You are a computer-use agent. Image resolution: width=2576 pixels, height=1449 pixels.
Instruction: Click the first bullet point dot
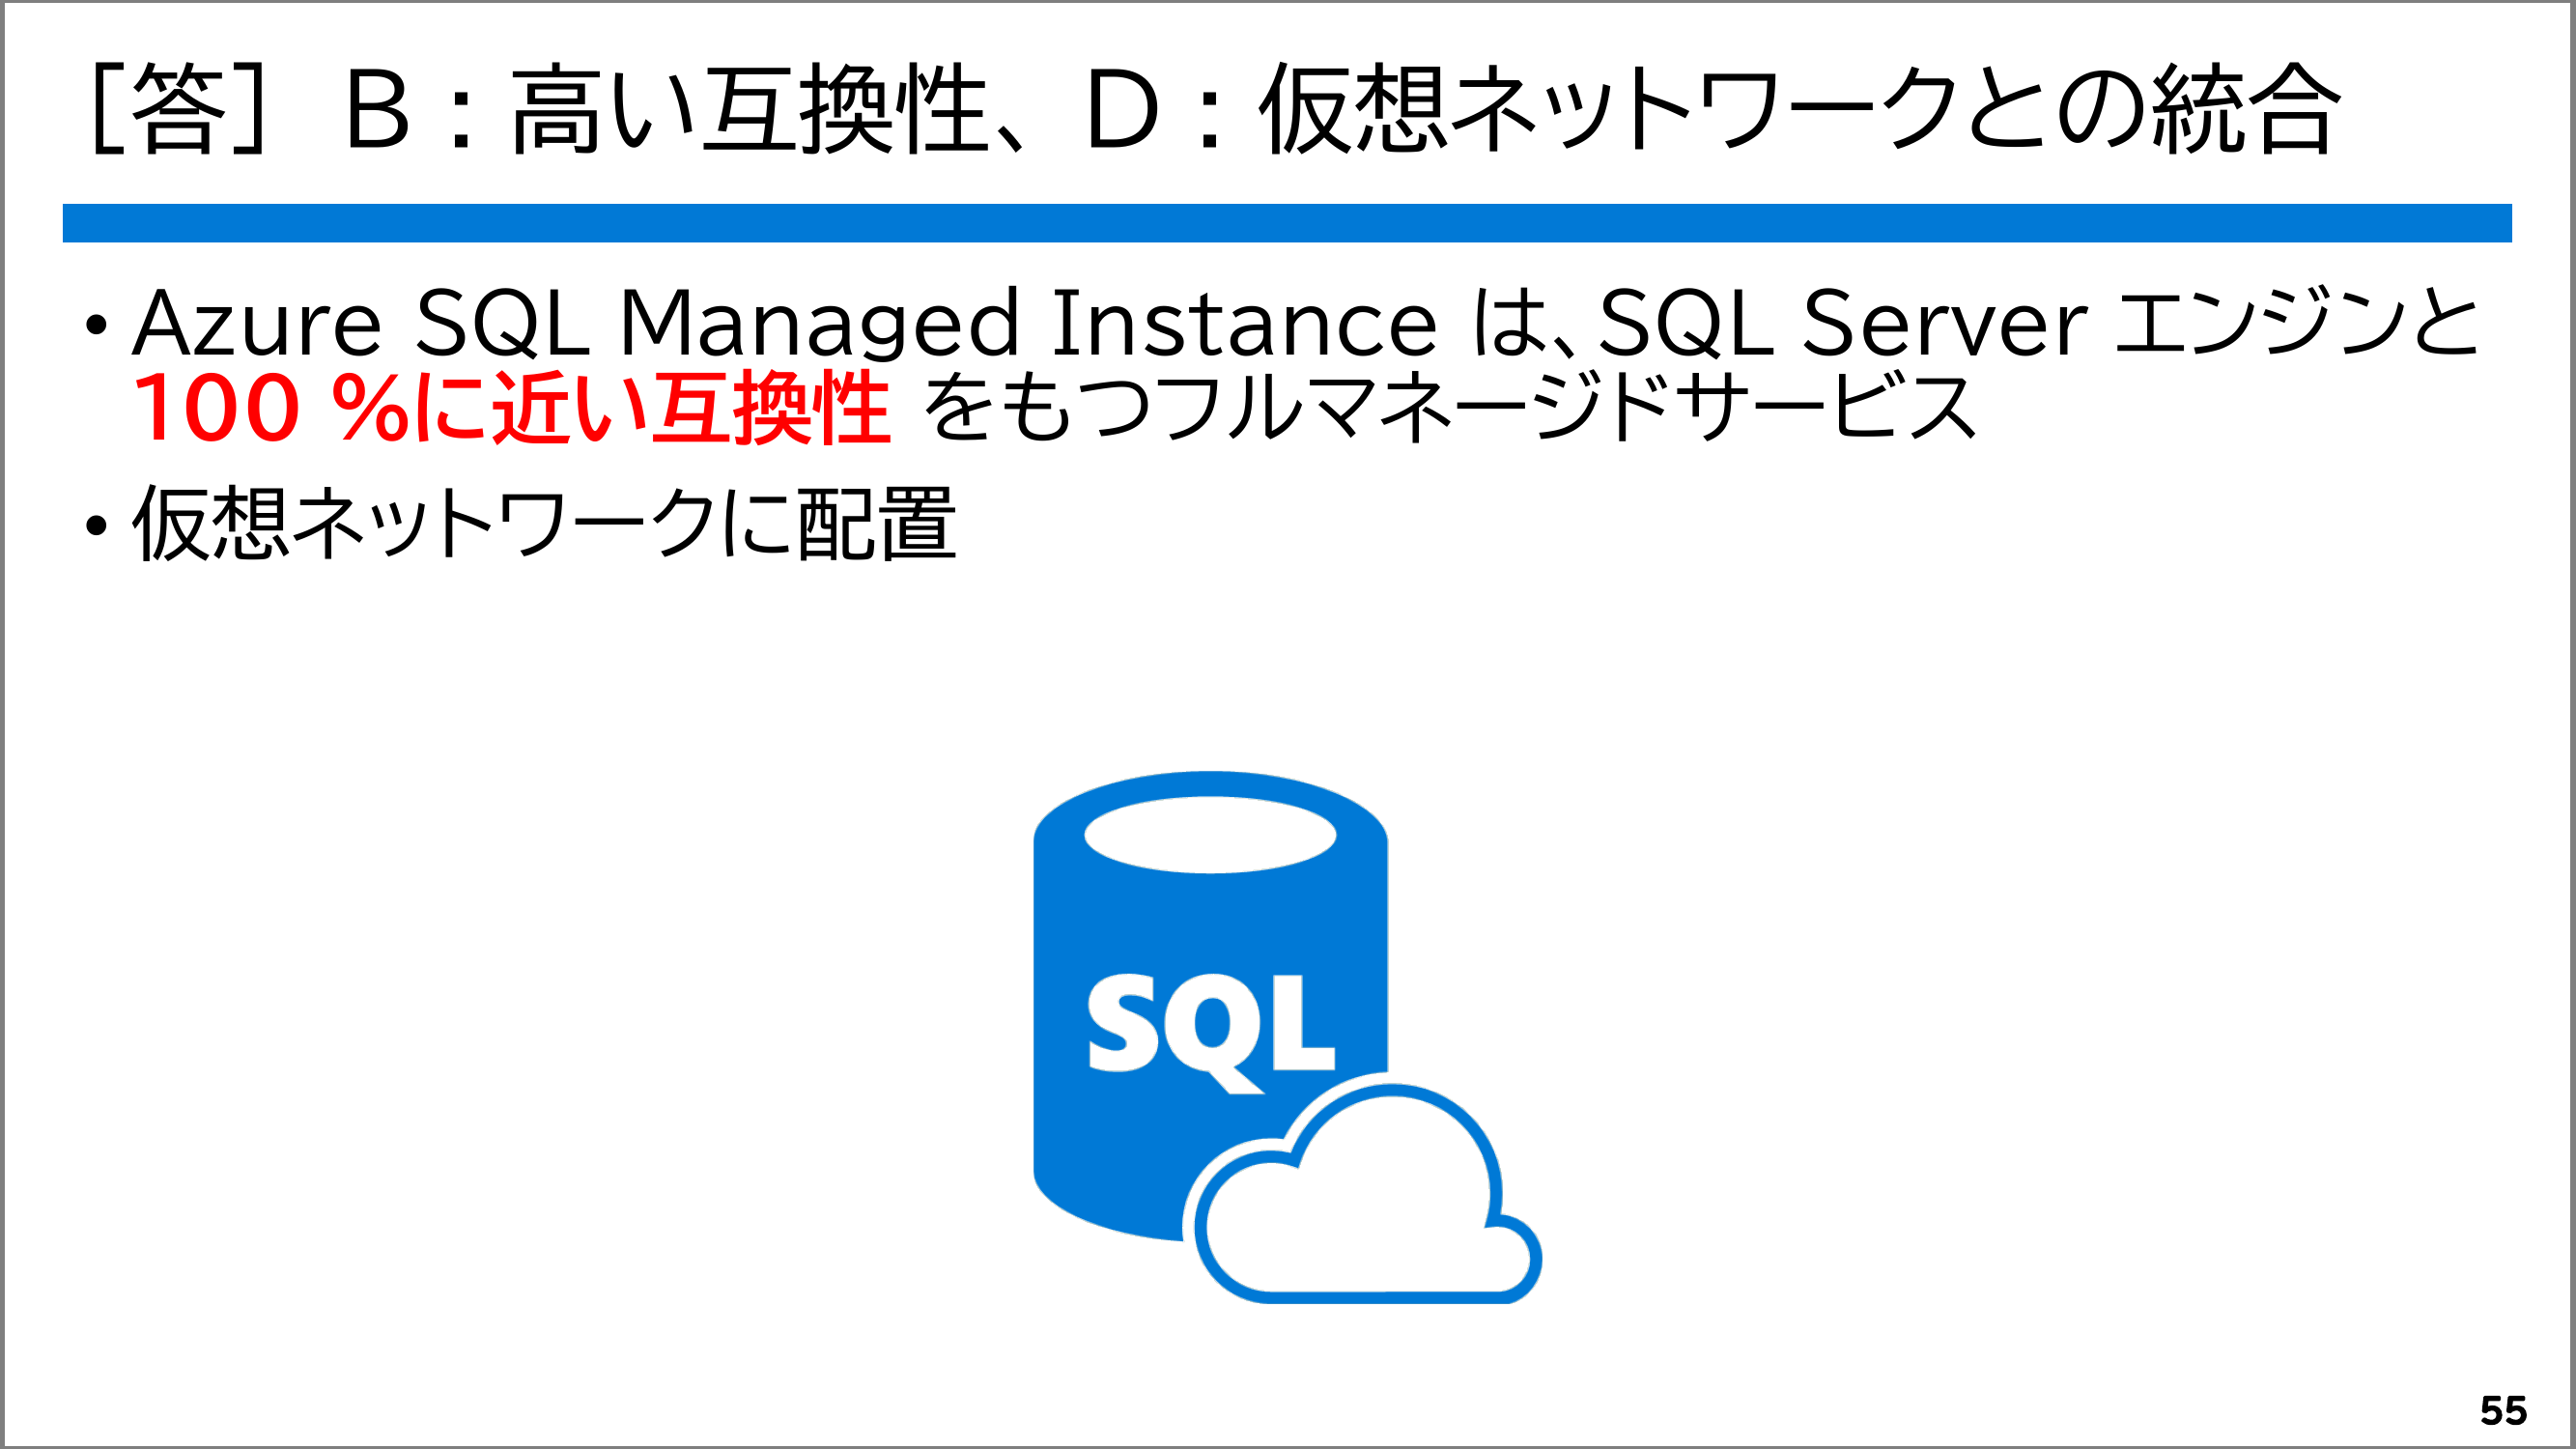96,324
